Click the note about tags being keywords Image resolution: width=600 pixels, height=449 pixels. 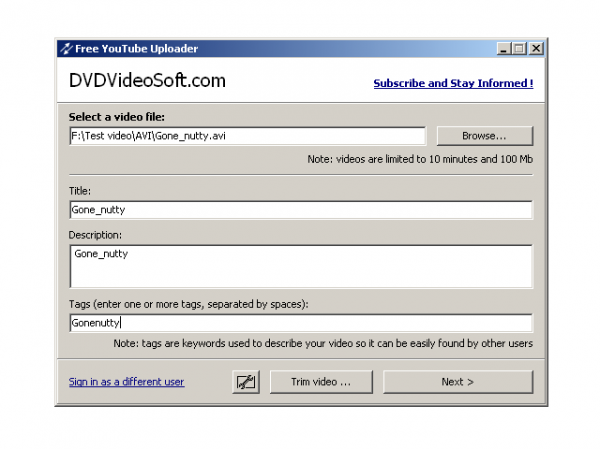[323, 343]
